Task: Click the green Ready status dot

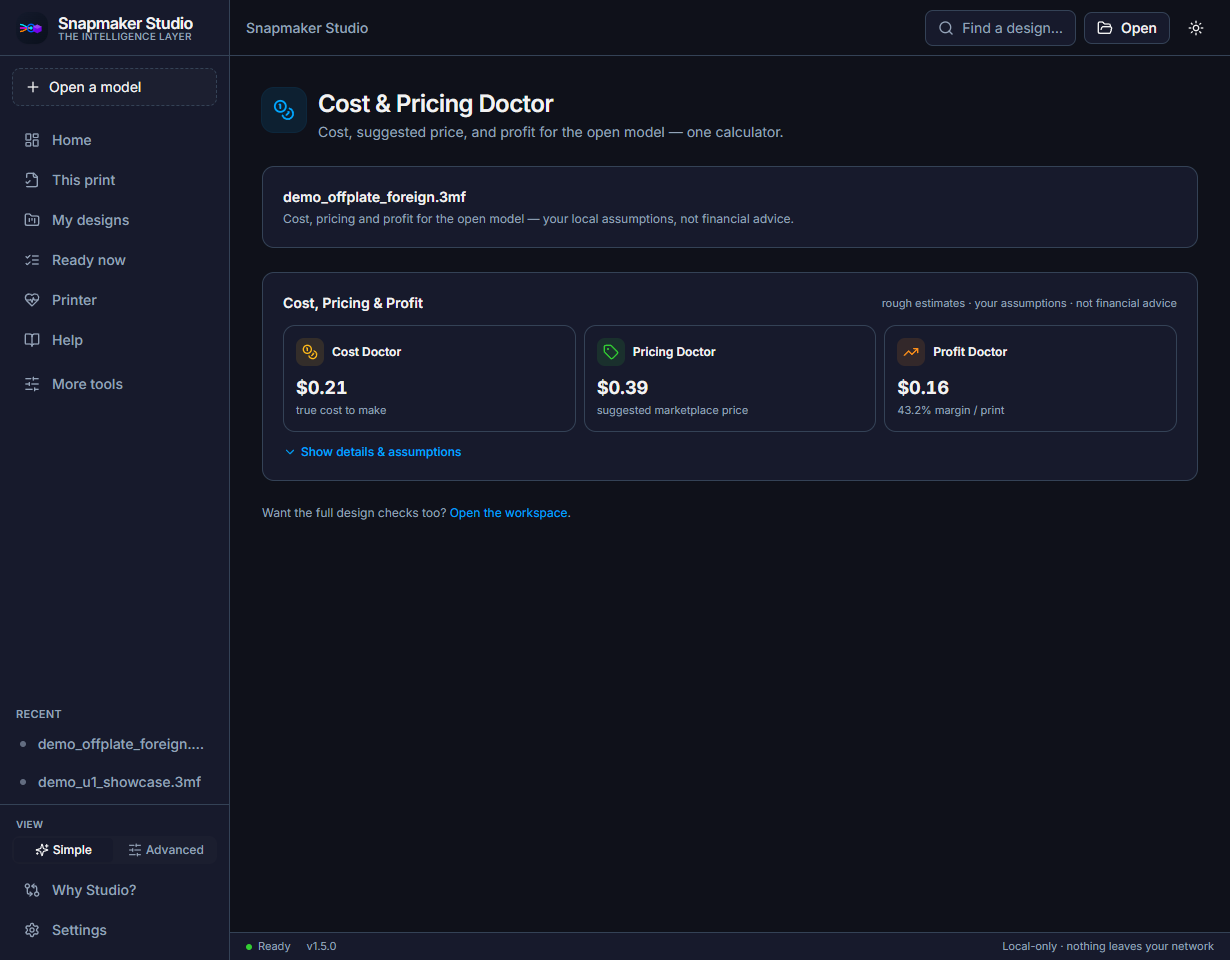Action: click(x=249, y=946)
